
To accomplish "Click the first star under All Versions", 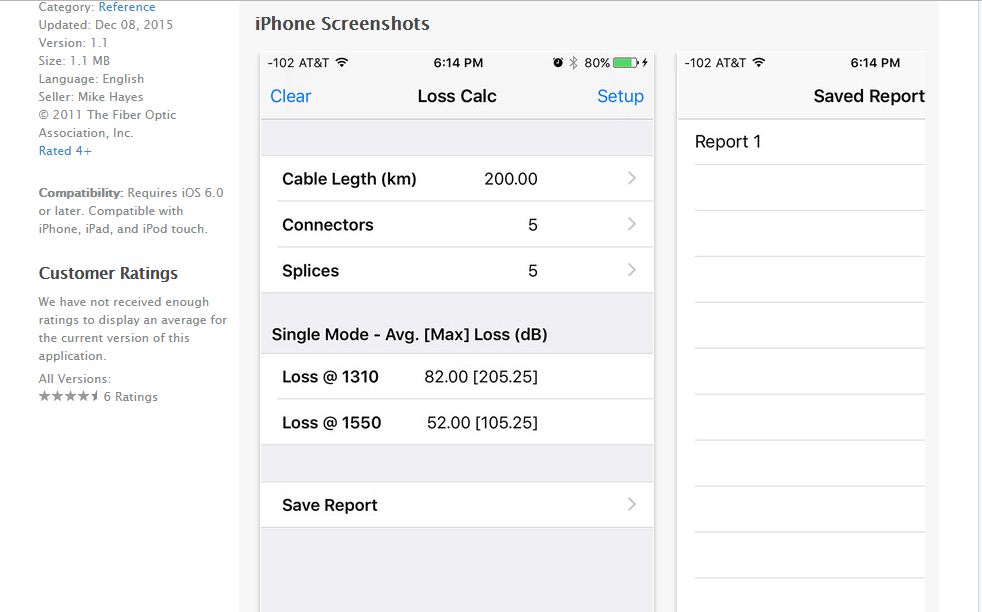I will coord(44,396).
